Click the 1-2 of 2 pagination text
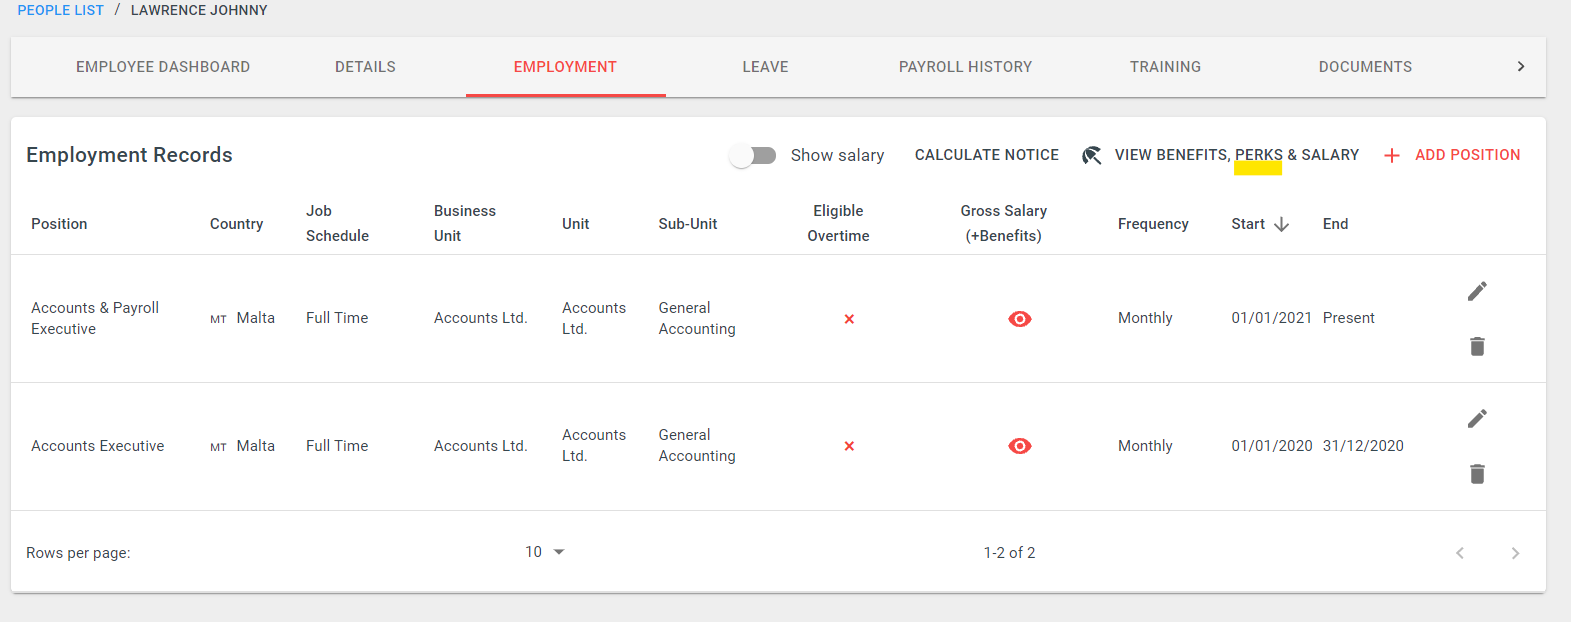The image size is (1571, 622). click(1009, 553)
